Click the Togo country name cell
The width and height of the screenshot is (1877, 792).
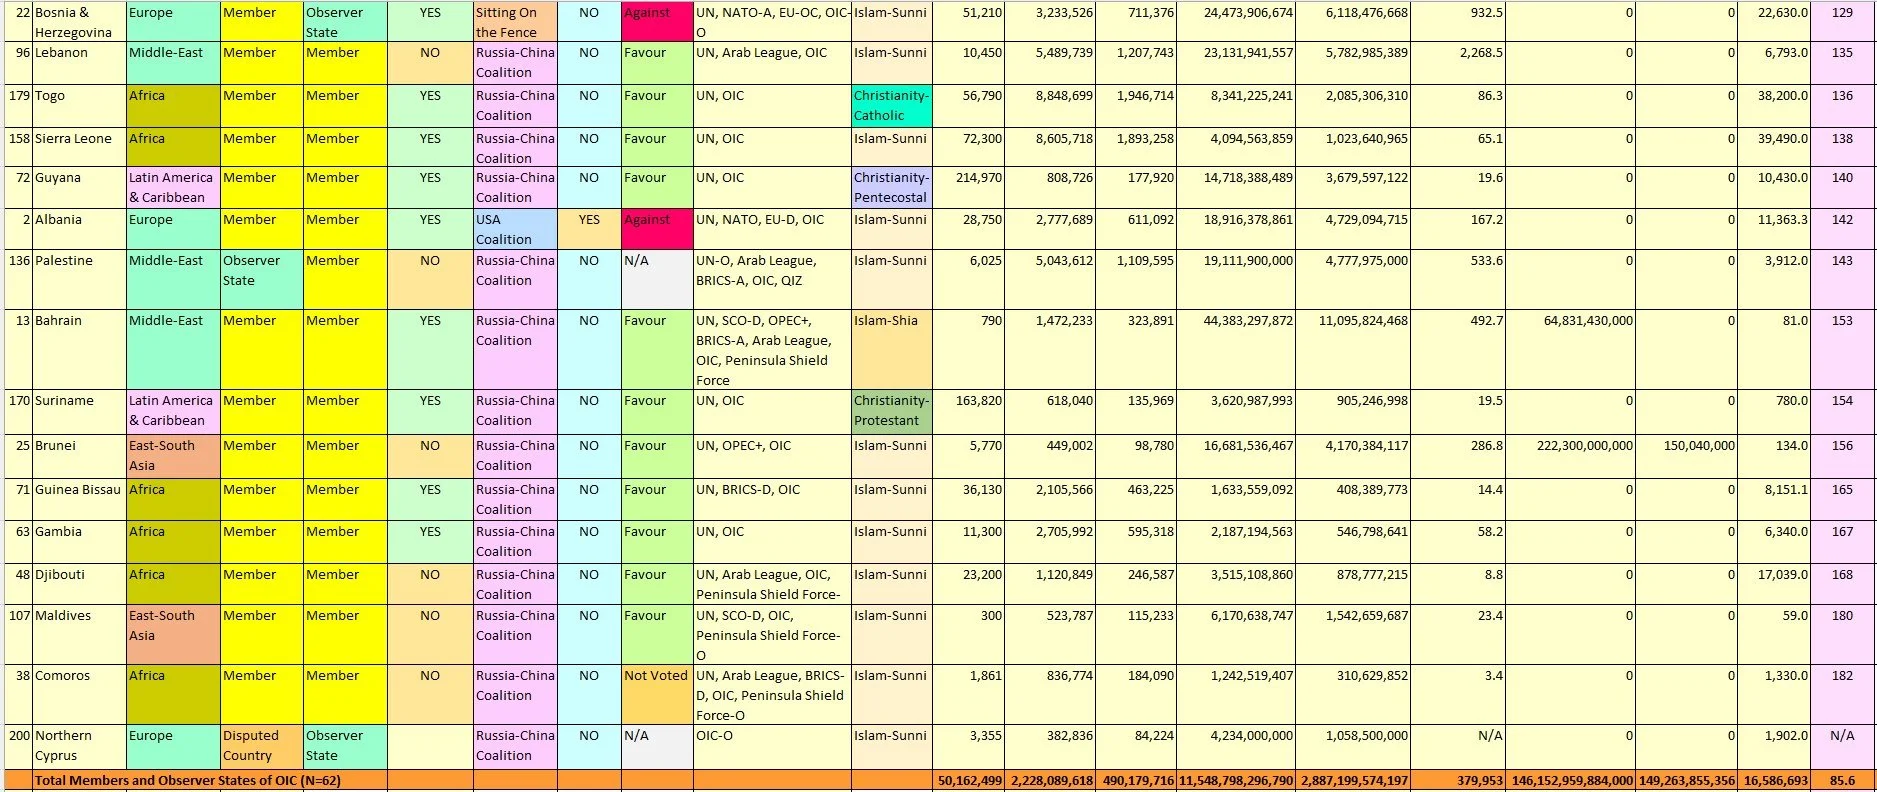(79, 106)
